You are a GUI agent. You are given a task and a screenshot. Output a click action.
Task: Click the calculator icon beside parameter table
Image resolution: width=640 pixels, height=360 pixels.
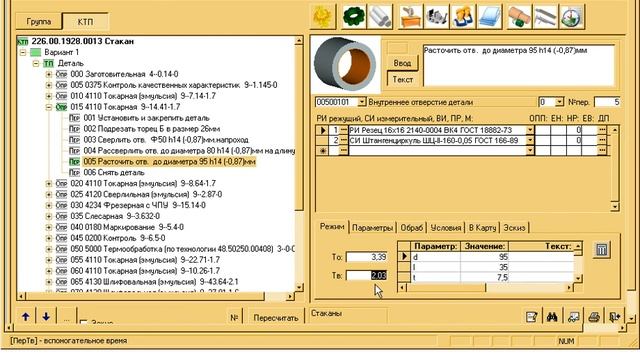602,249
